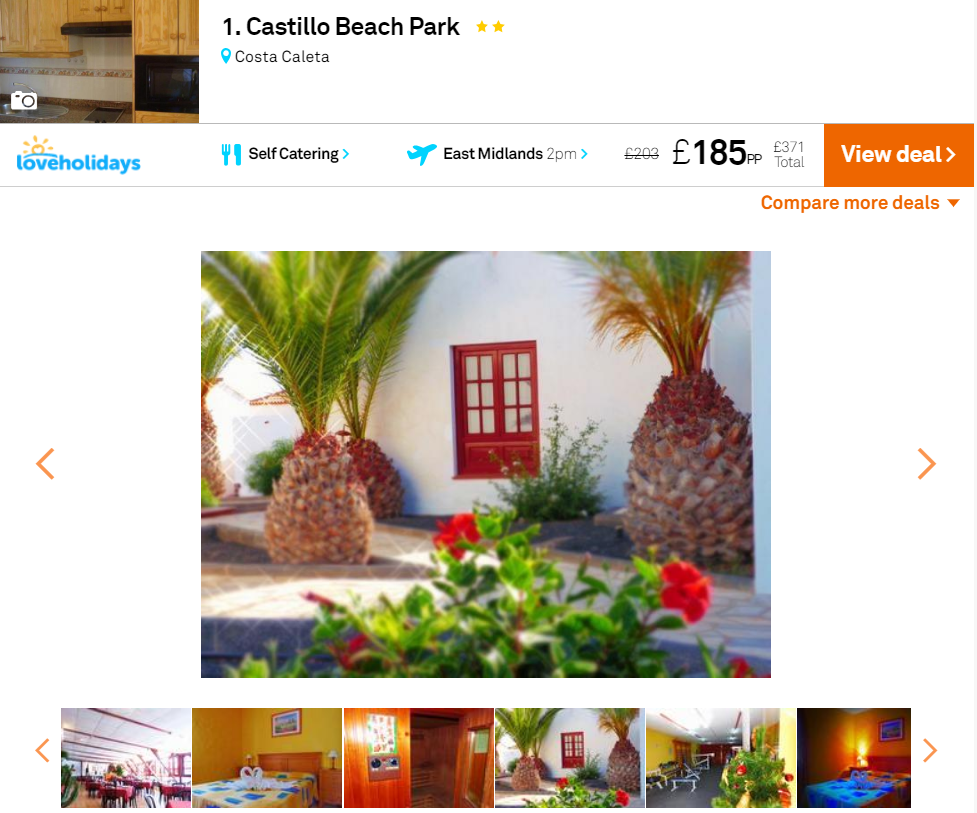977x813 pixels.
Task: Select the dimly lit bedroom thumbnail
Action: point(854,758)
